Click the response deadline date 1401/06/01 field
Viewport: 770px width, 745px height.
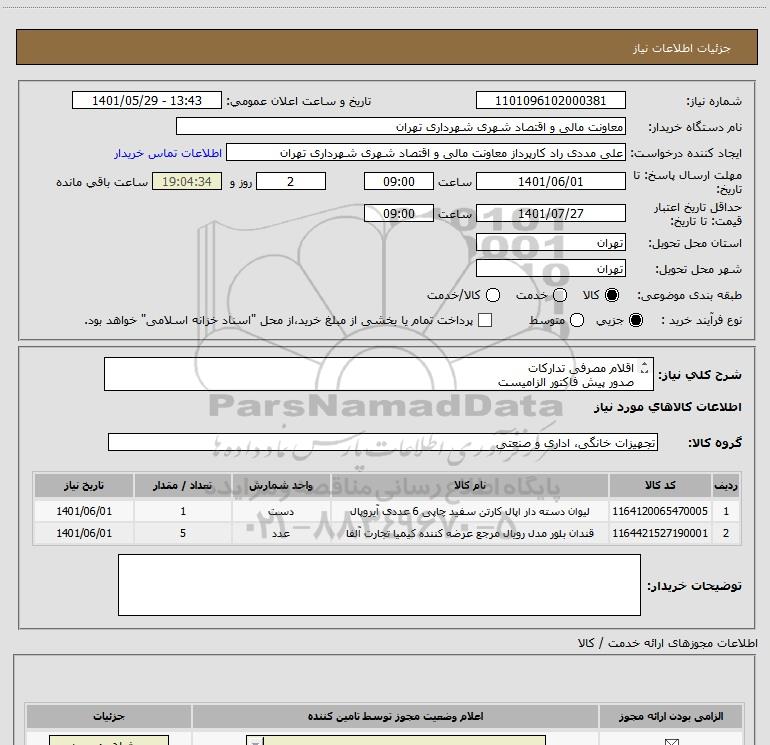550,181
